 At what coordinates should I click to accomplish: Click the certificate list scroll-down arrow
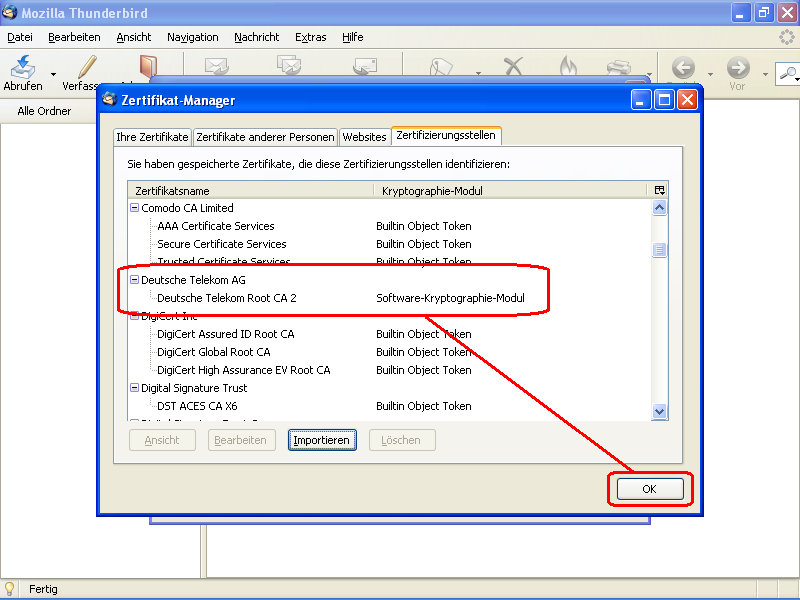coord(659,410)
